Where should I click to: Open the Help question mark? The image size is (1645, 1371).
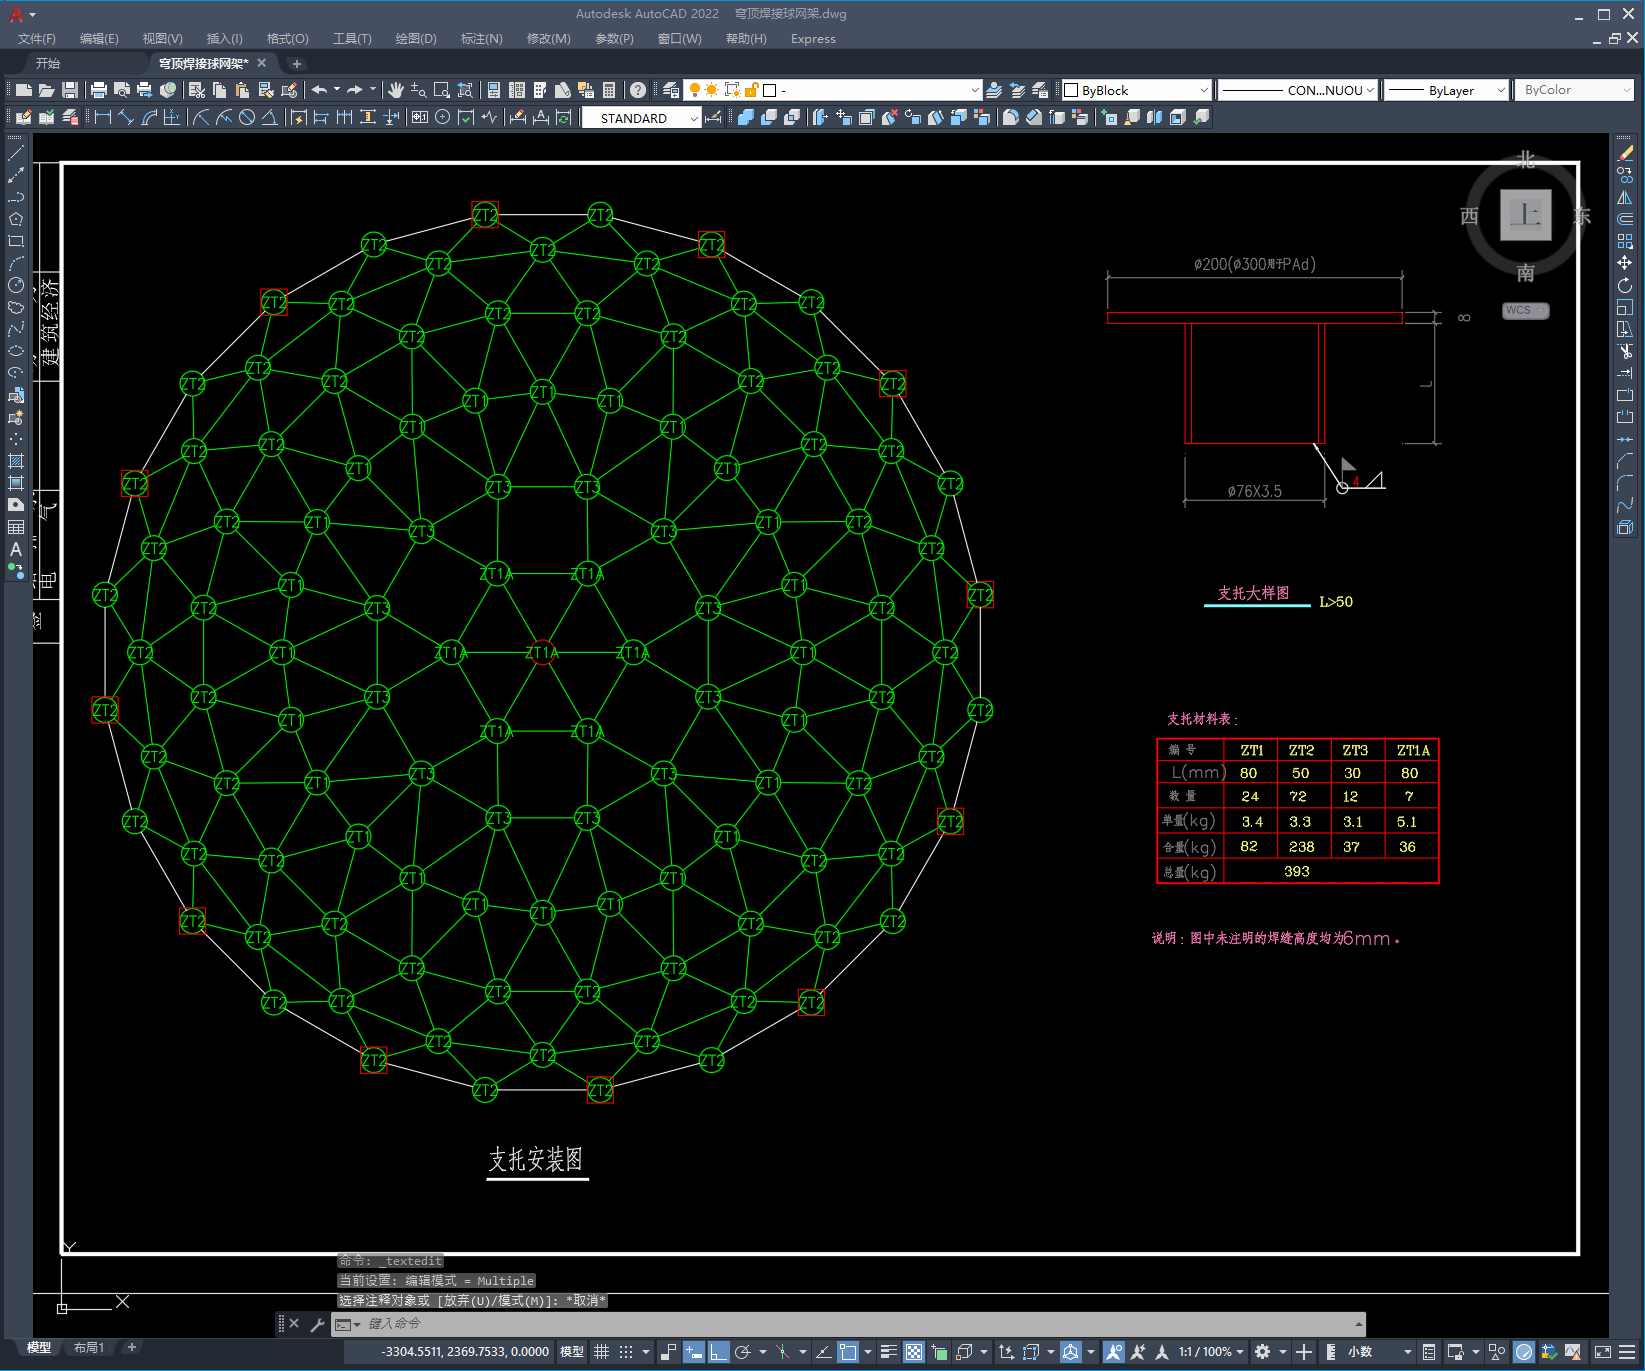[638, 90]
